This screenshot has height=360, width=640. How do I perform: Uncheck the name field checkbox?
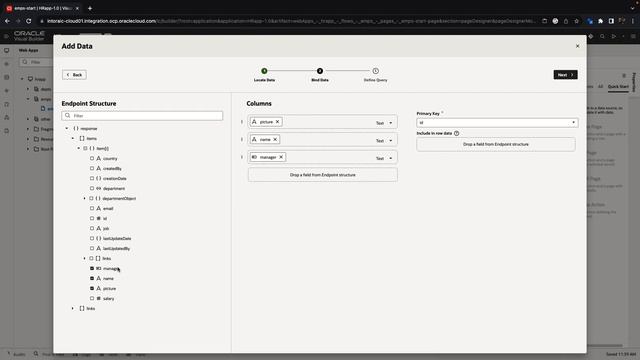(92, 278)
